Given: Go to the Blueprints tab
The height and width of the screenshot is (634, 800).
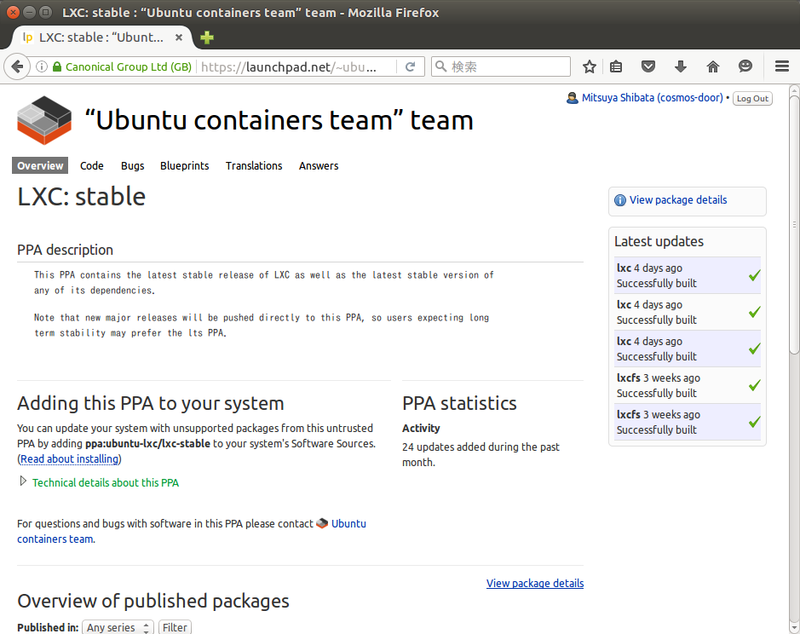Looking at the screenshot, I should 185,166.
